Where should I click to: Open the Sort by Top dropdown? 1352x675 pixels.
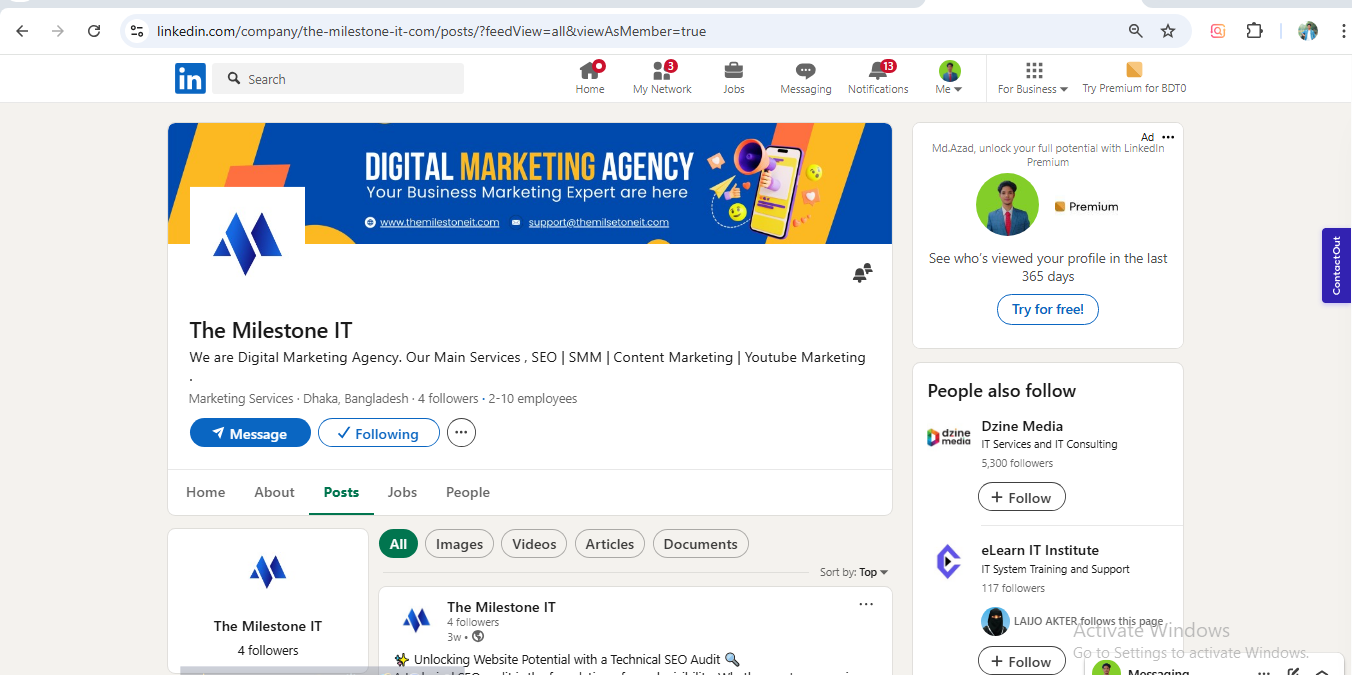coord(854,572)
